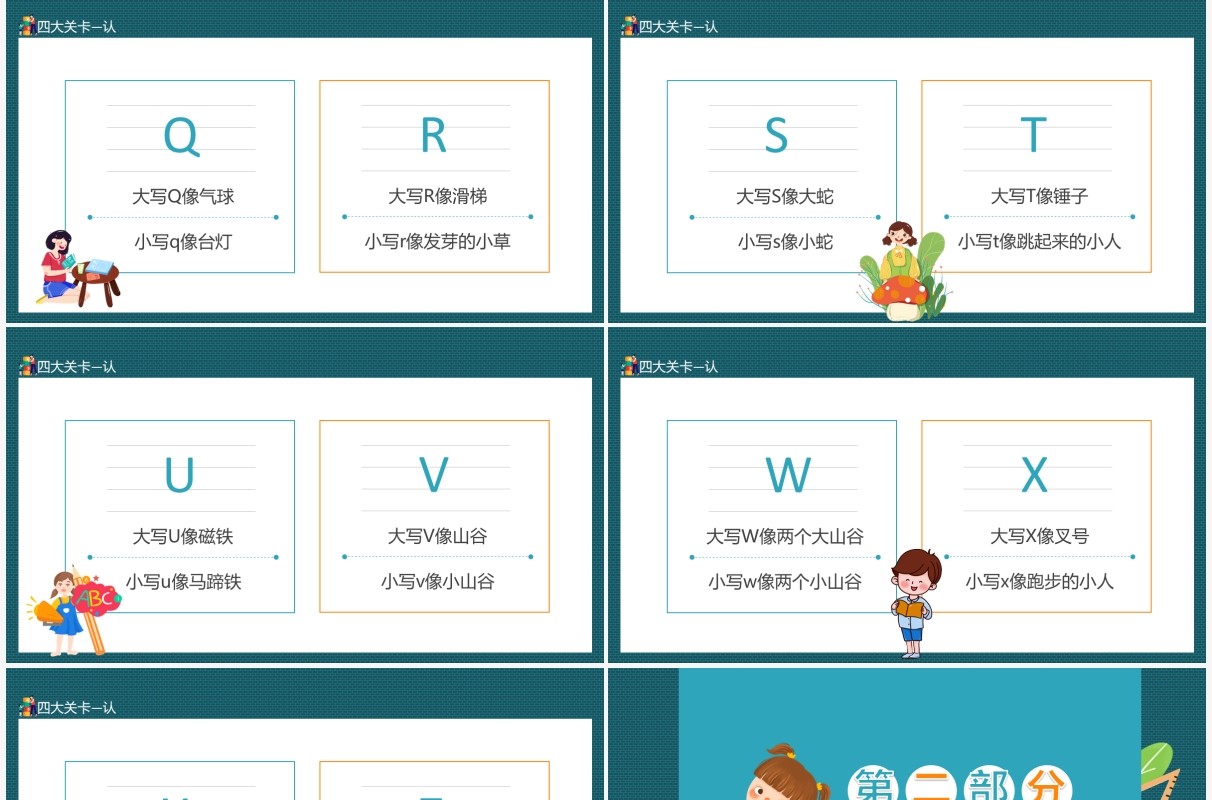Click the girl on mushroom illustration
Screen dimensions: 1212x800
[x=902, y=272]
